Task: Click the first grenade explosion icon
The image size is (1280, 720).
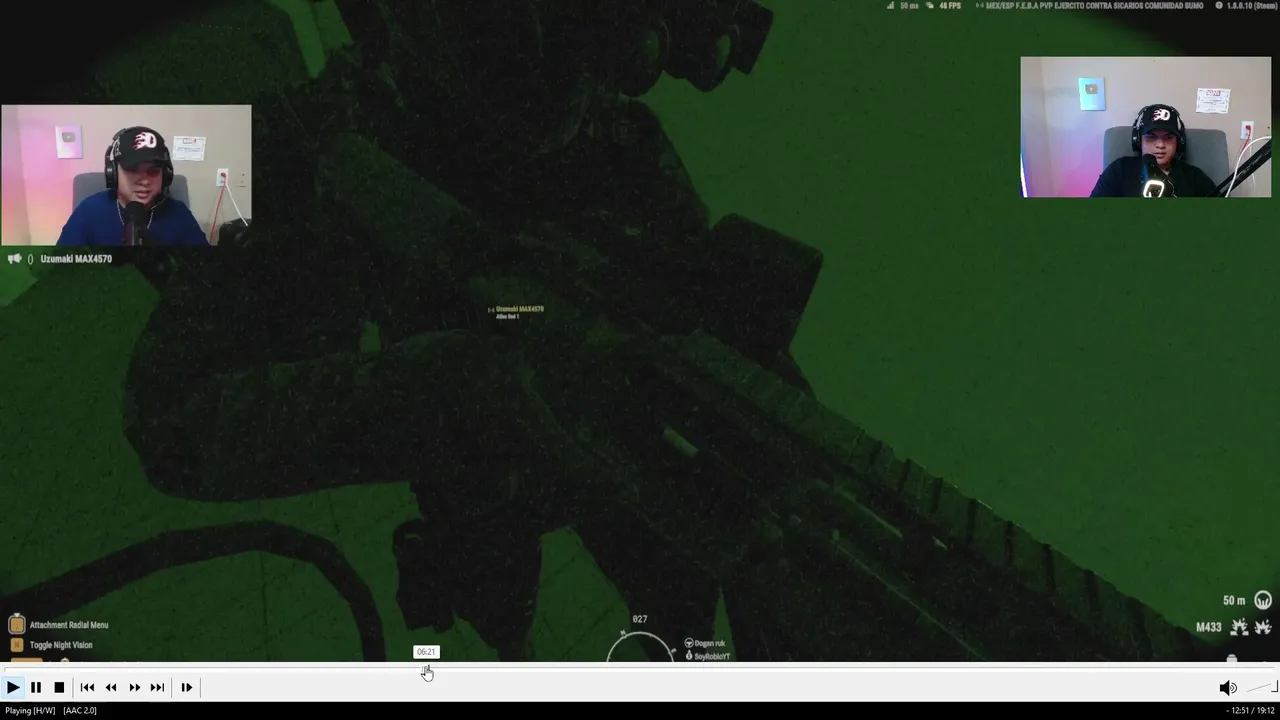Action: [x=1240, y=627]
